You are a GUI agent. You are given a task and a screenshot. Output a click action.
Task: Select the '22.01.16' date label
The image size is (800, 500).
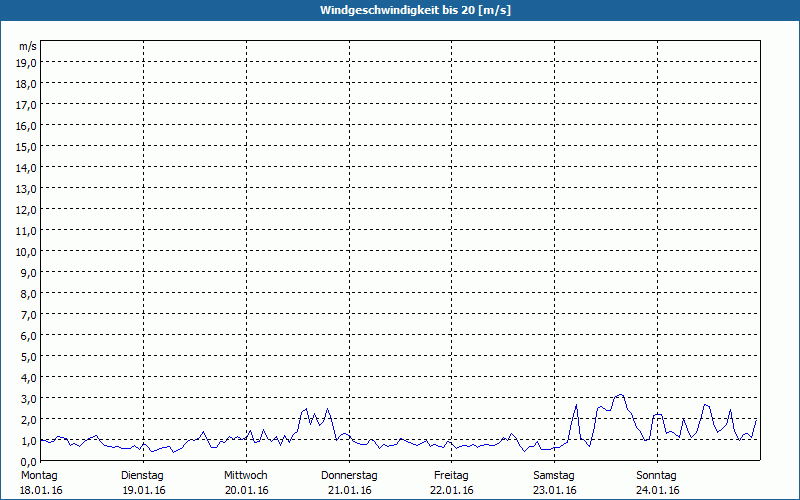pos(452,490)
